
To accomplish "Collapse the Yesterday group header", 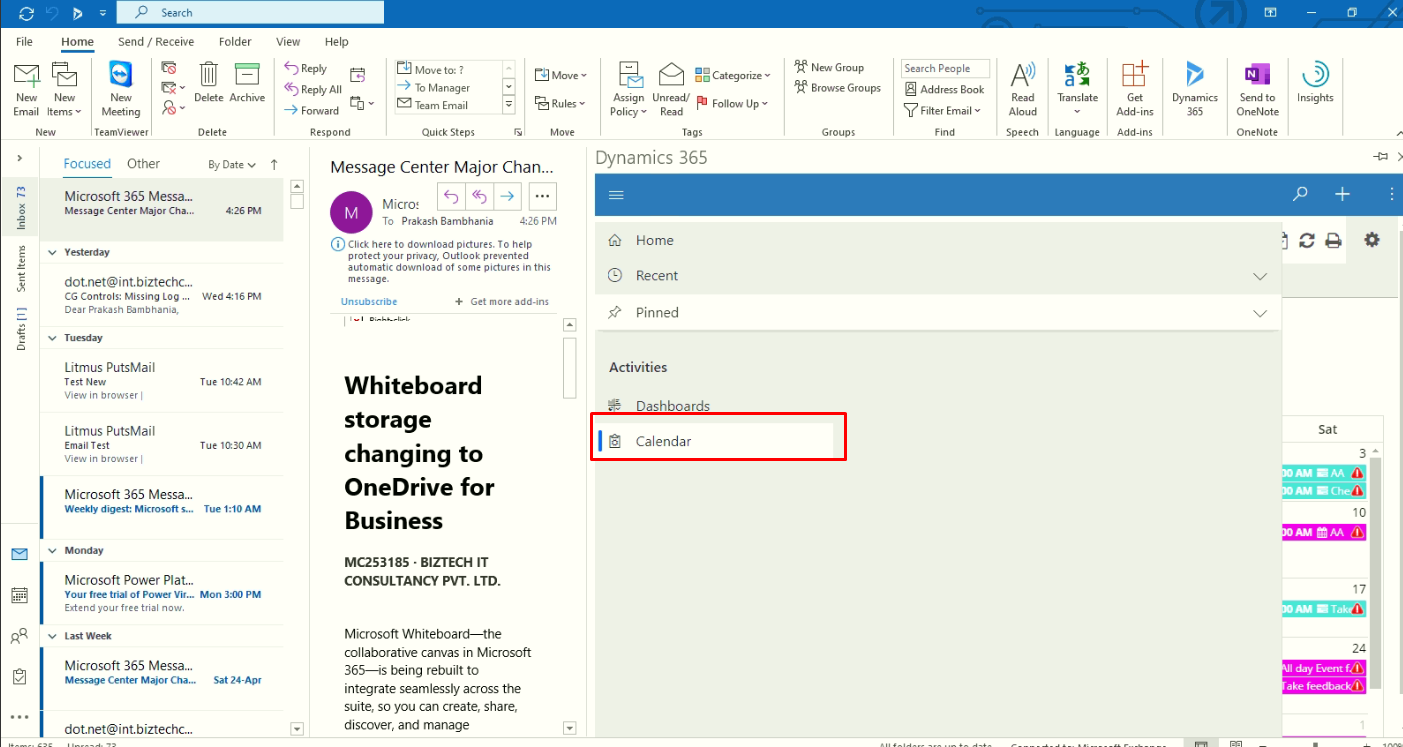I will [x=52, y=252].
